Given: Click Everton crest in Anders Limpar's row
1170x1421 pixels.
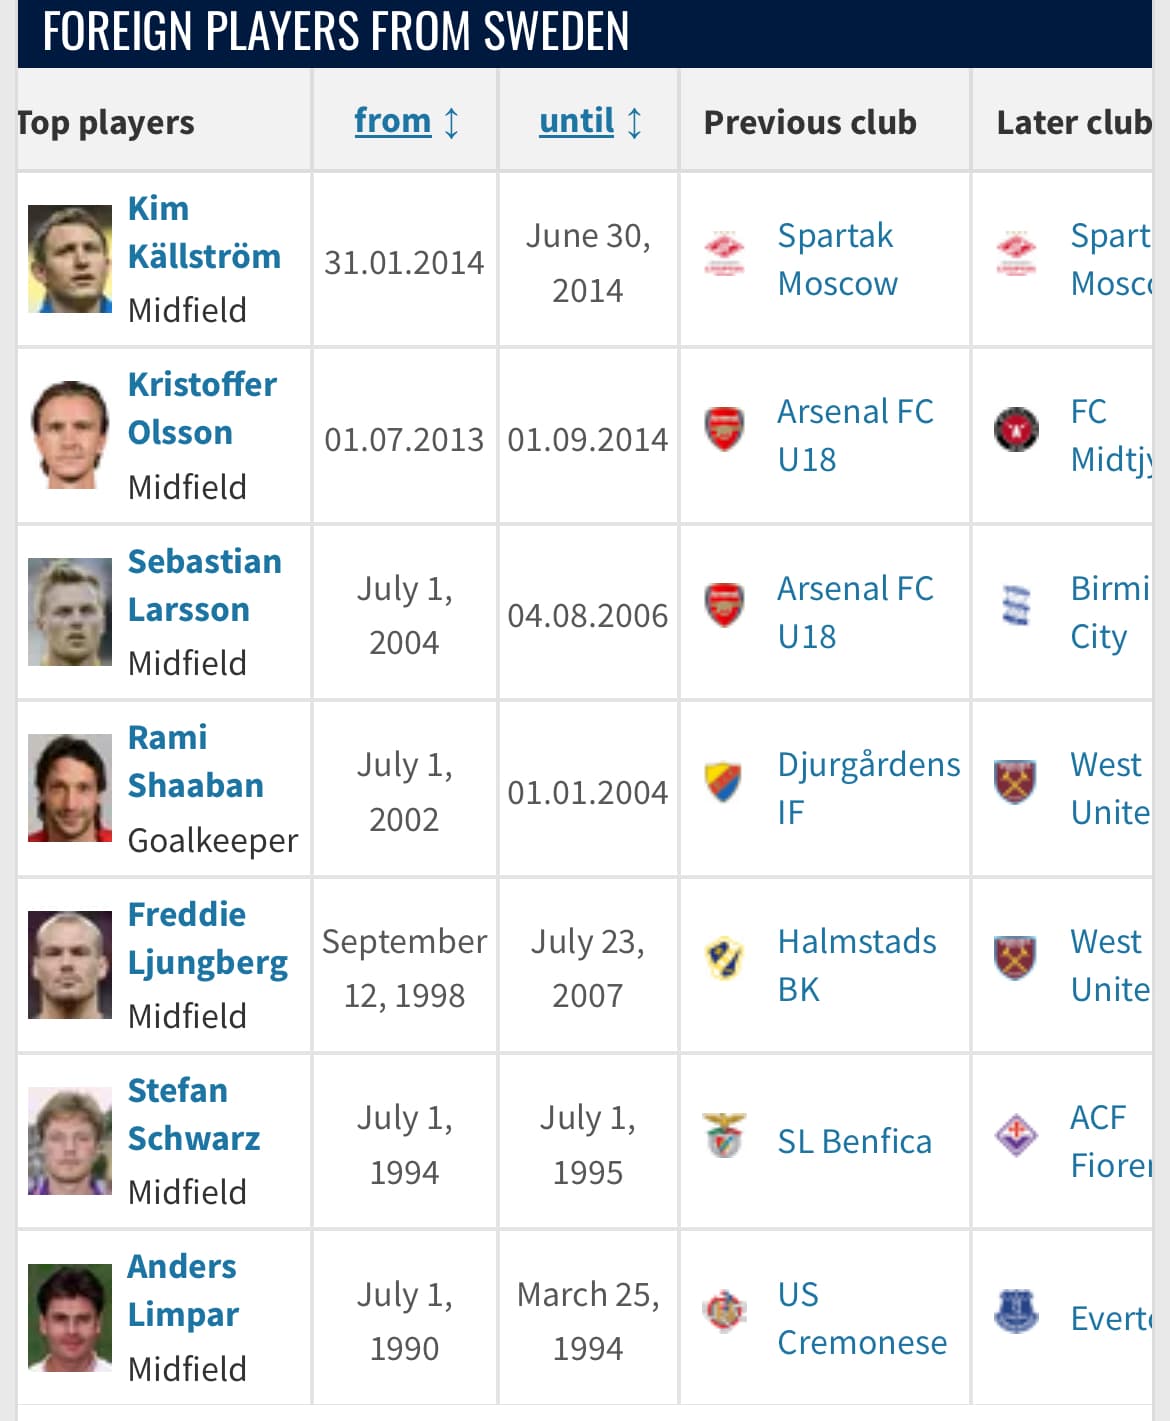Looking at the screenshot, I should click(x=1016, y=1312).
